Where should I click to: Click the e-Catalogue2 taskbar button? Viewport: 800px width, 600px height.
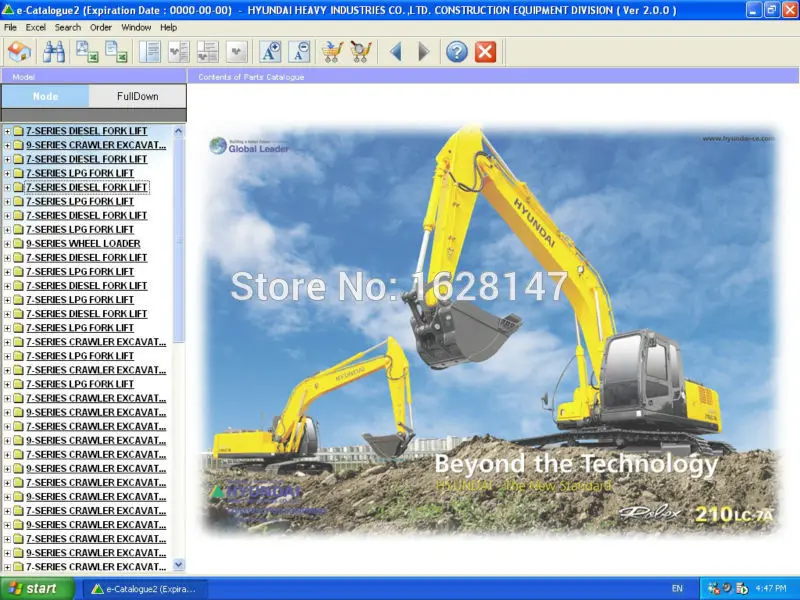click(x=144, y=589)
